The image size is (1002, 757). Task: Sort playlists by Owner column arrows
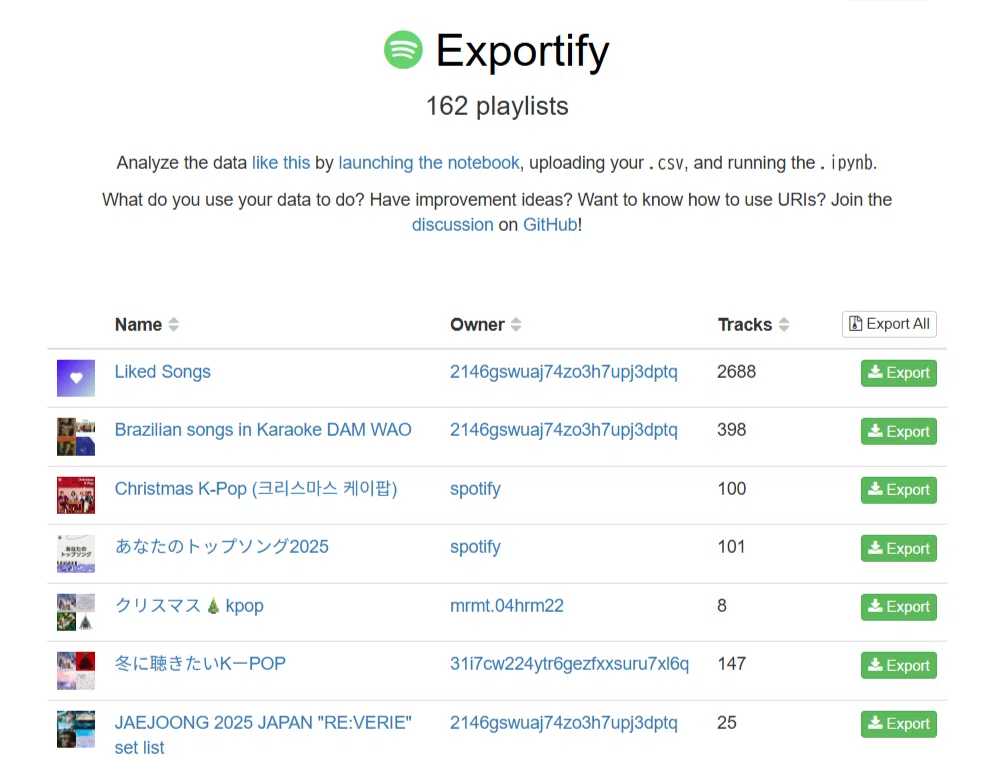point(516,325)
